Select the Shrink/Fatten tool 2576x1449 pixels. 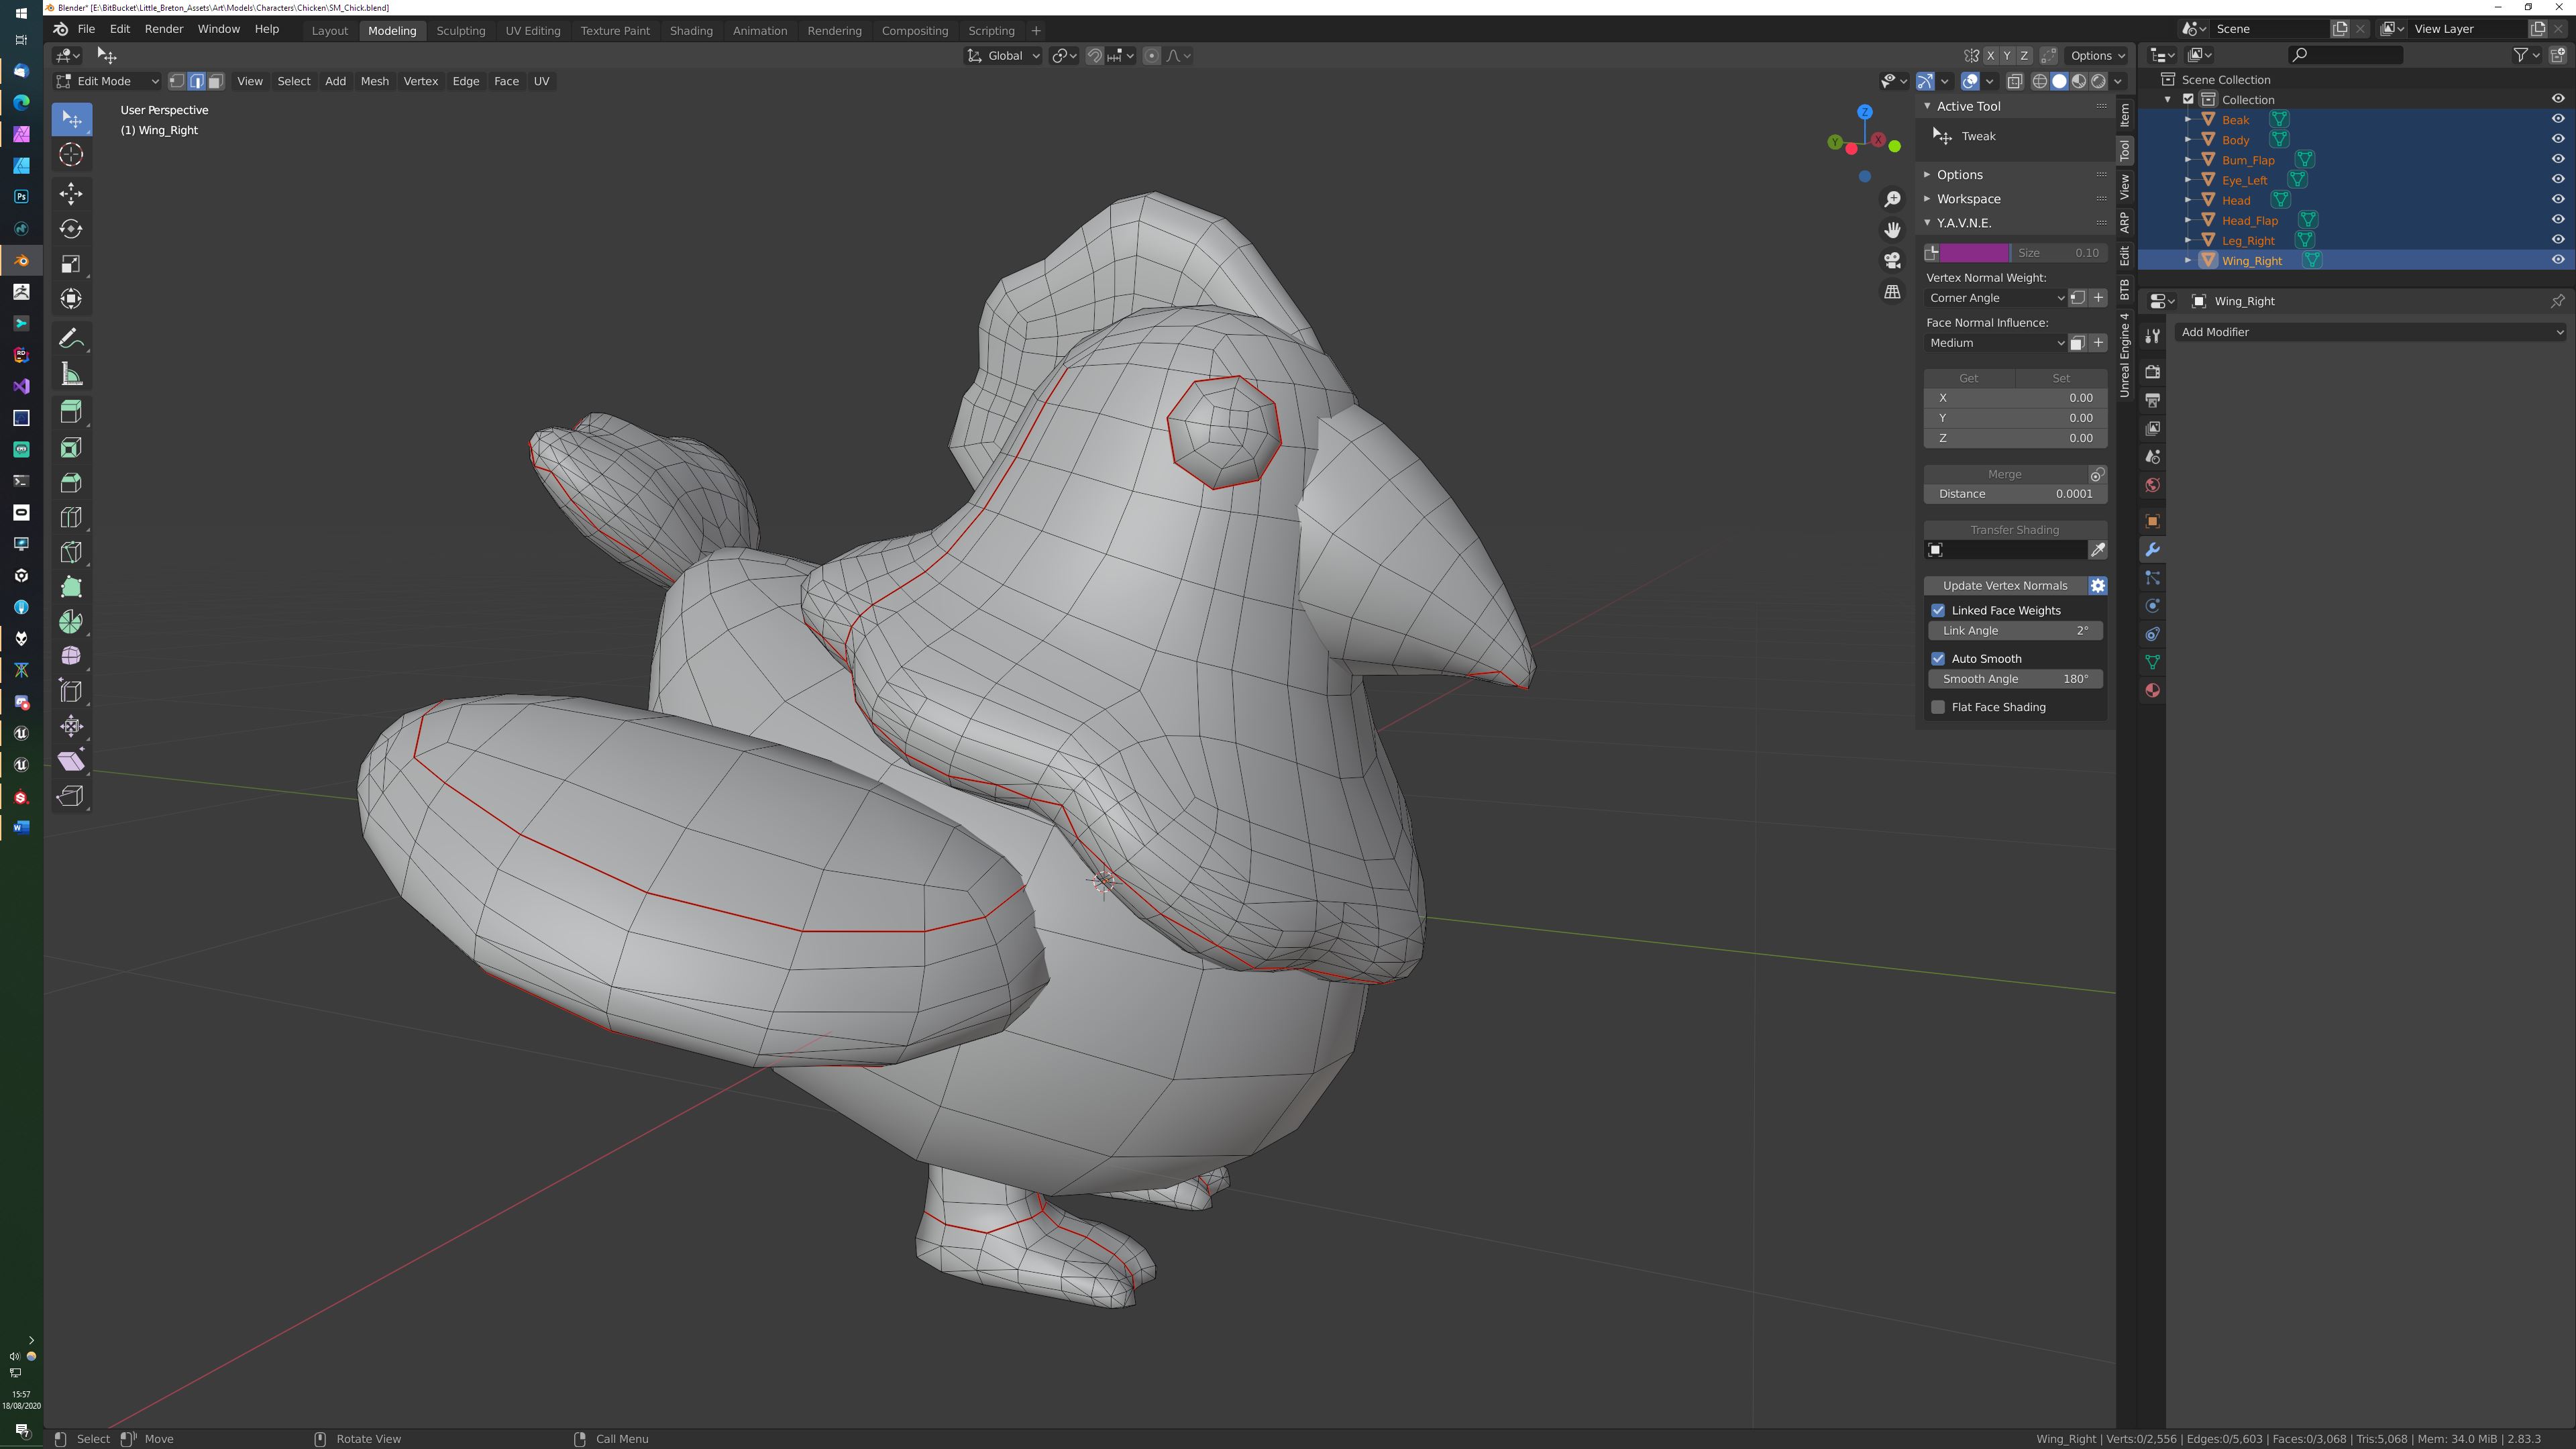[71, 726]
